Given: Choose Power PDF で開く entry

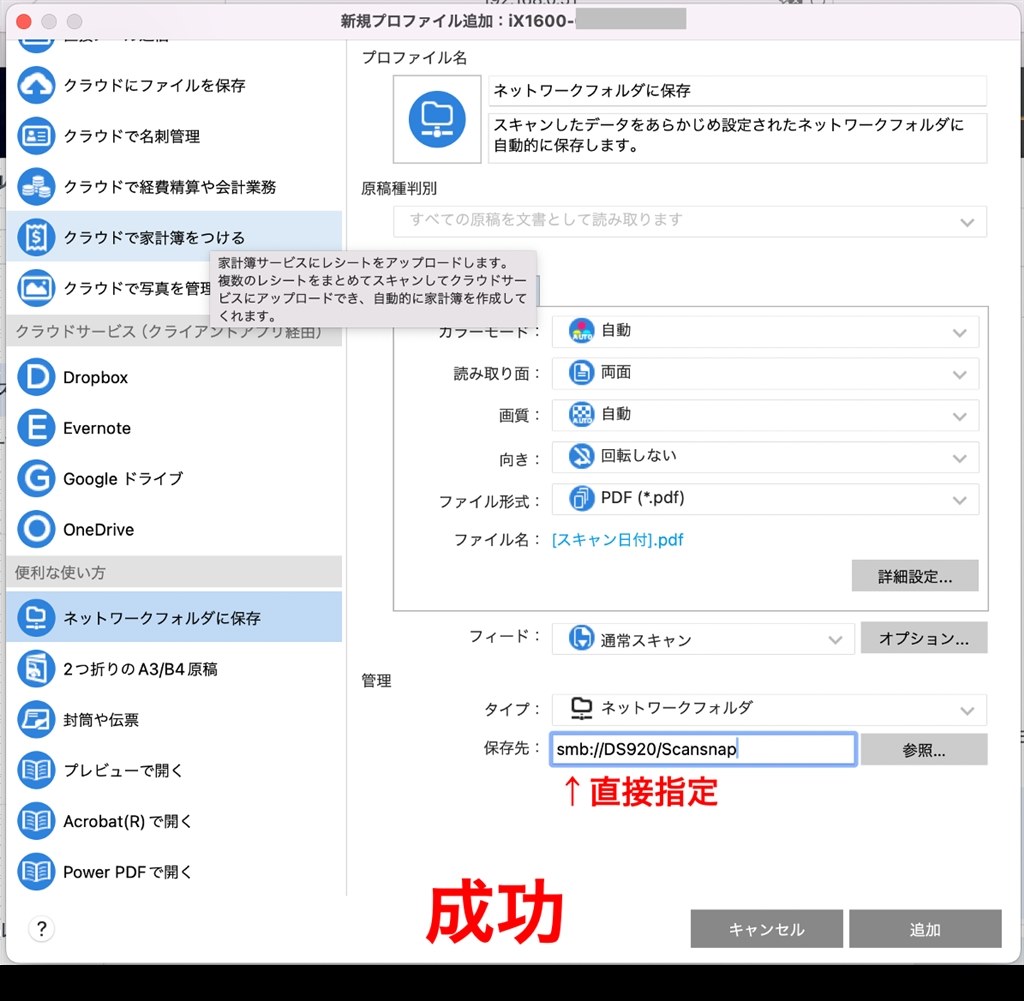Looking at the screenshot, I should pos(174,872).
